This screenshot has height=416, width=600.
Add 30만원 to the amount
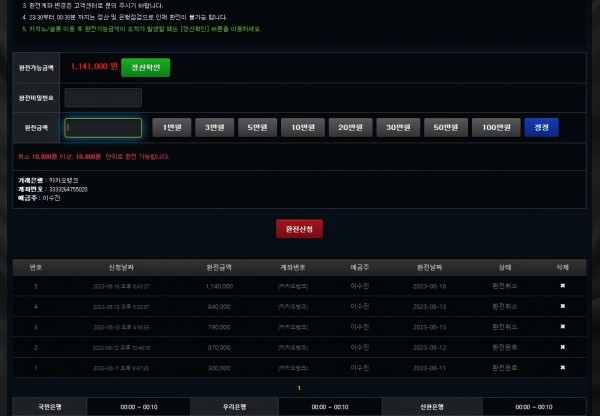point(398,127)
